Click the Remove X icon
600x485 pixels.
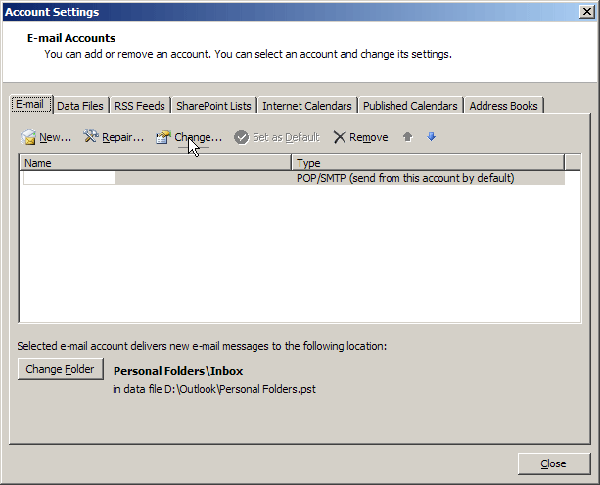(x=339, y=137)
